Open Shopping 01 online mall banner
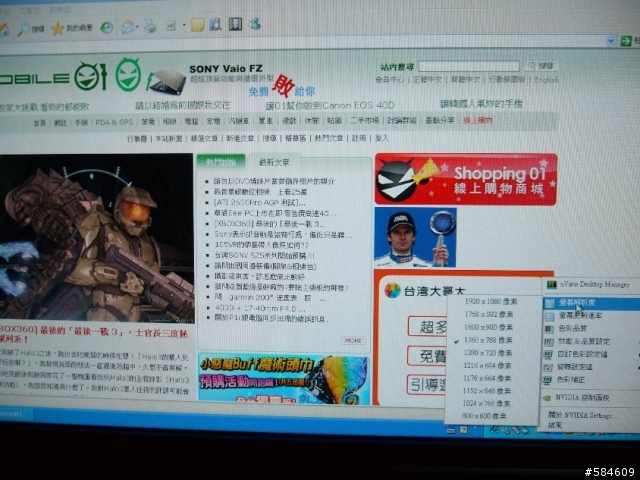 466,179
